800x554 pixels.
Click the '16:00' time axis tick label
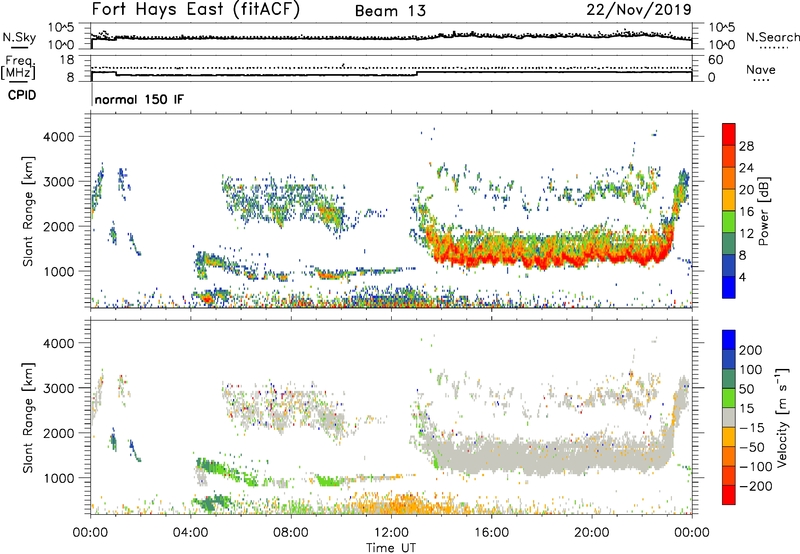tap(491, 533)
